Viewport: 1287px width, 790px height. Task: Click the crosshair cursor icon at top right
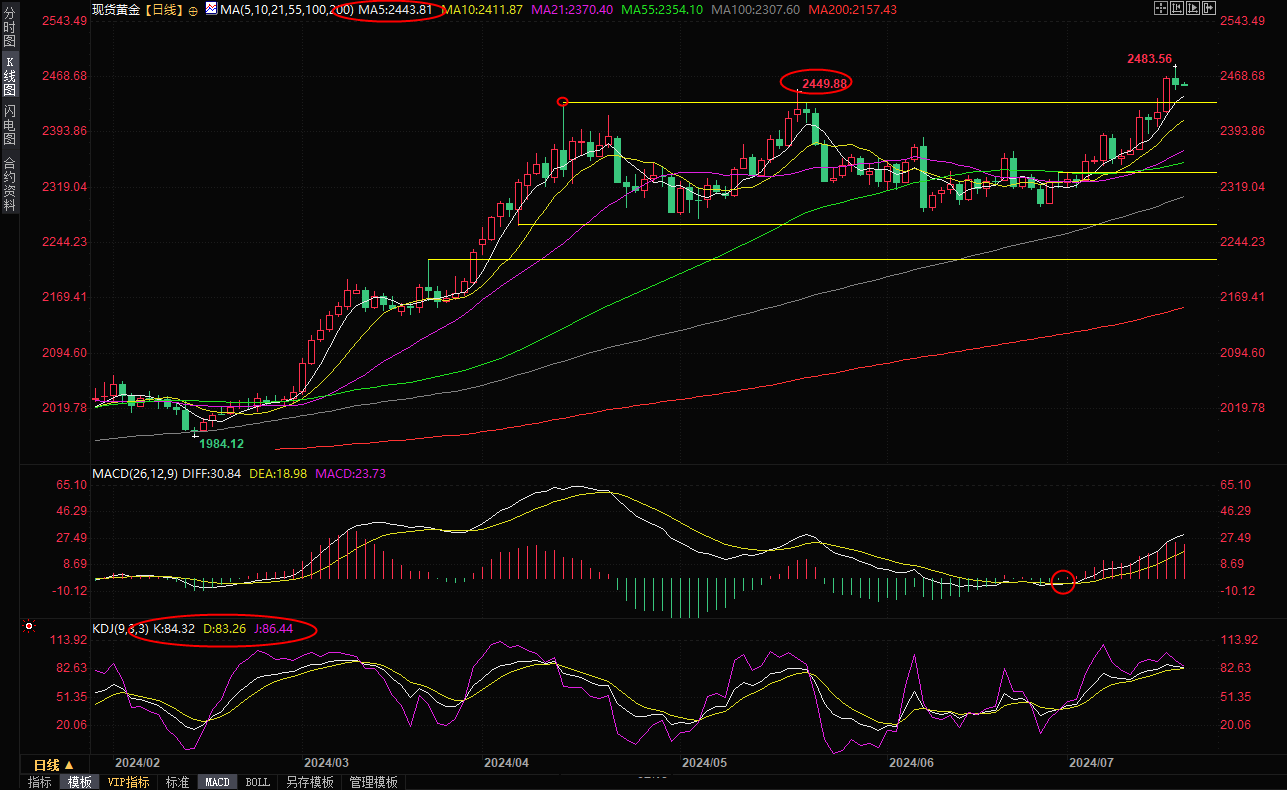coord(1160,8)
